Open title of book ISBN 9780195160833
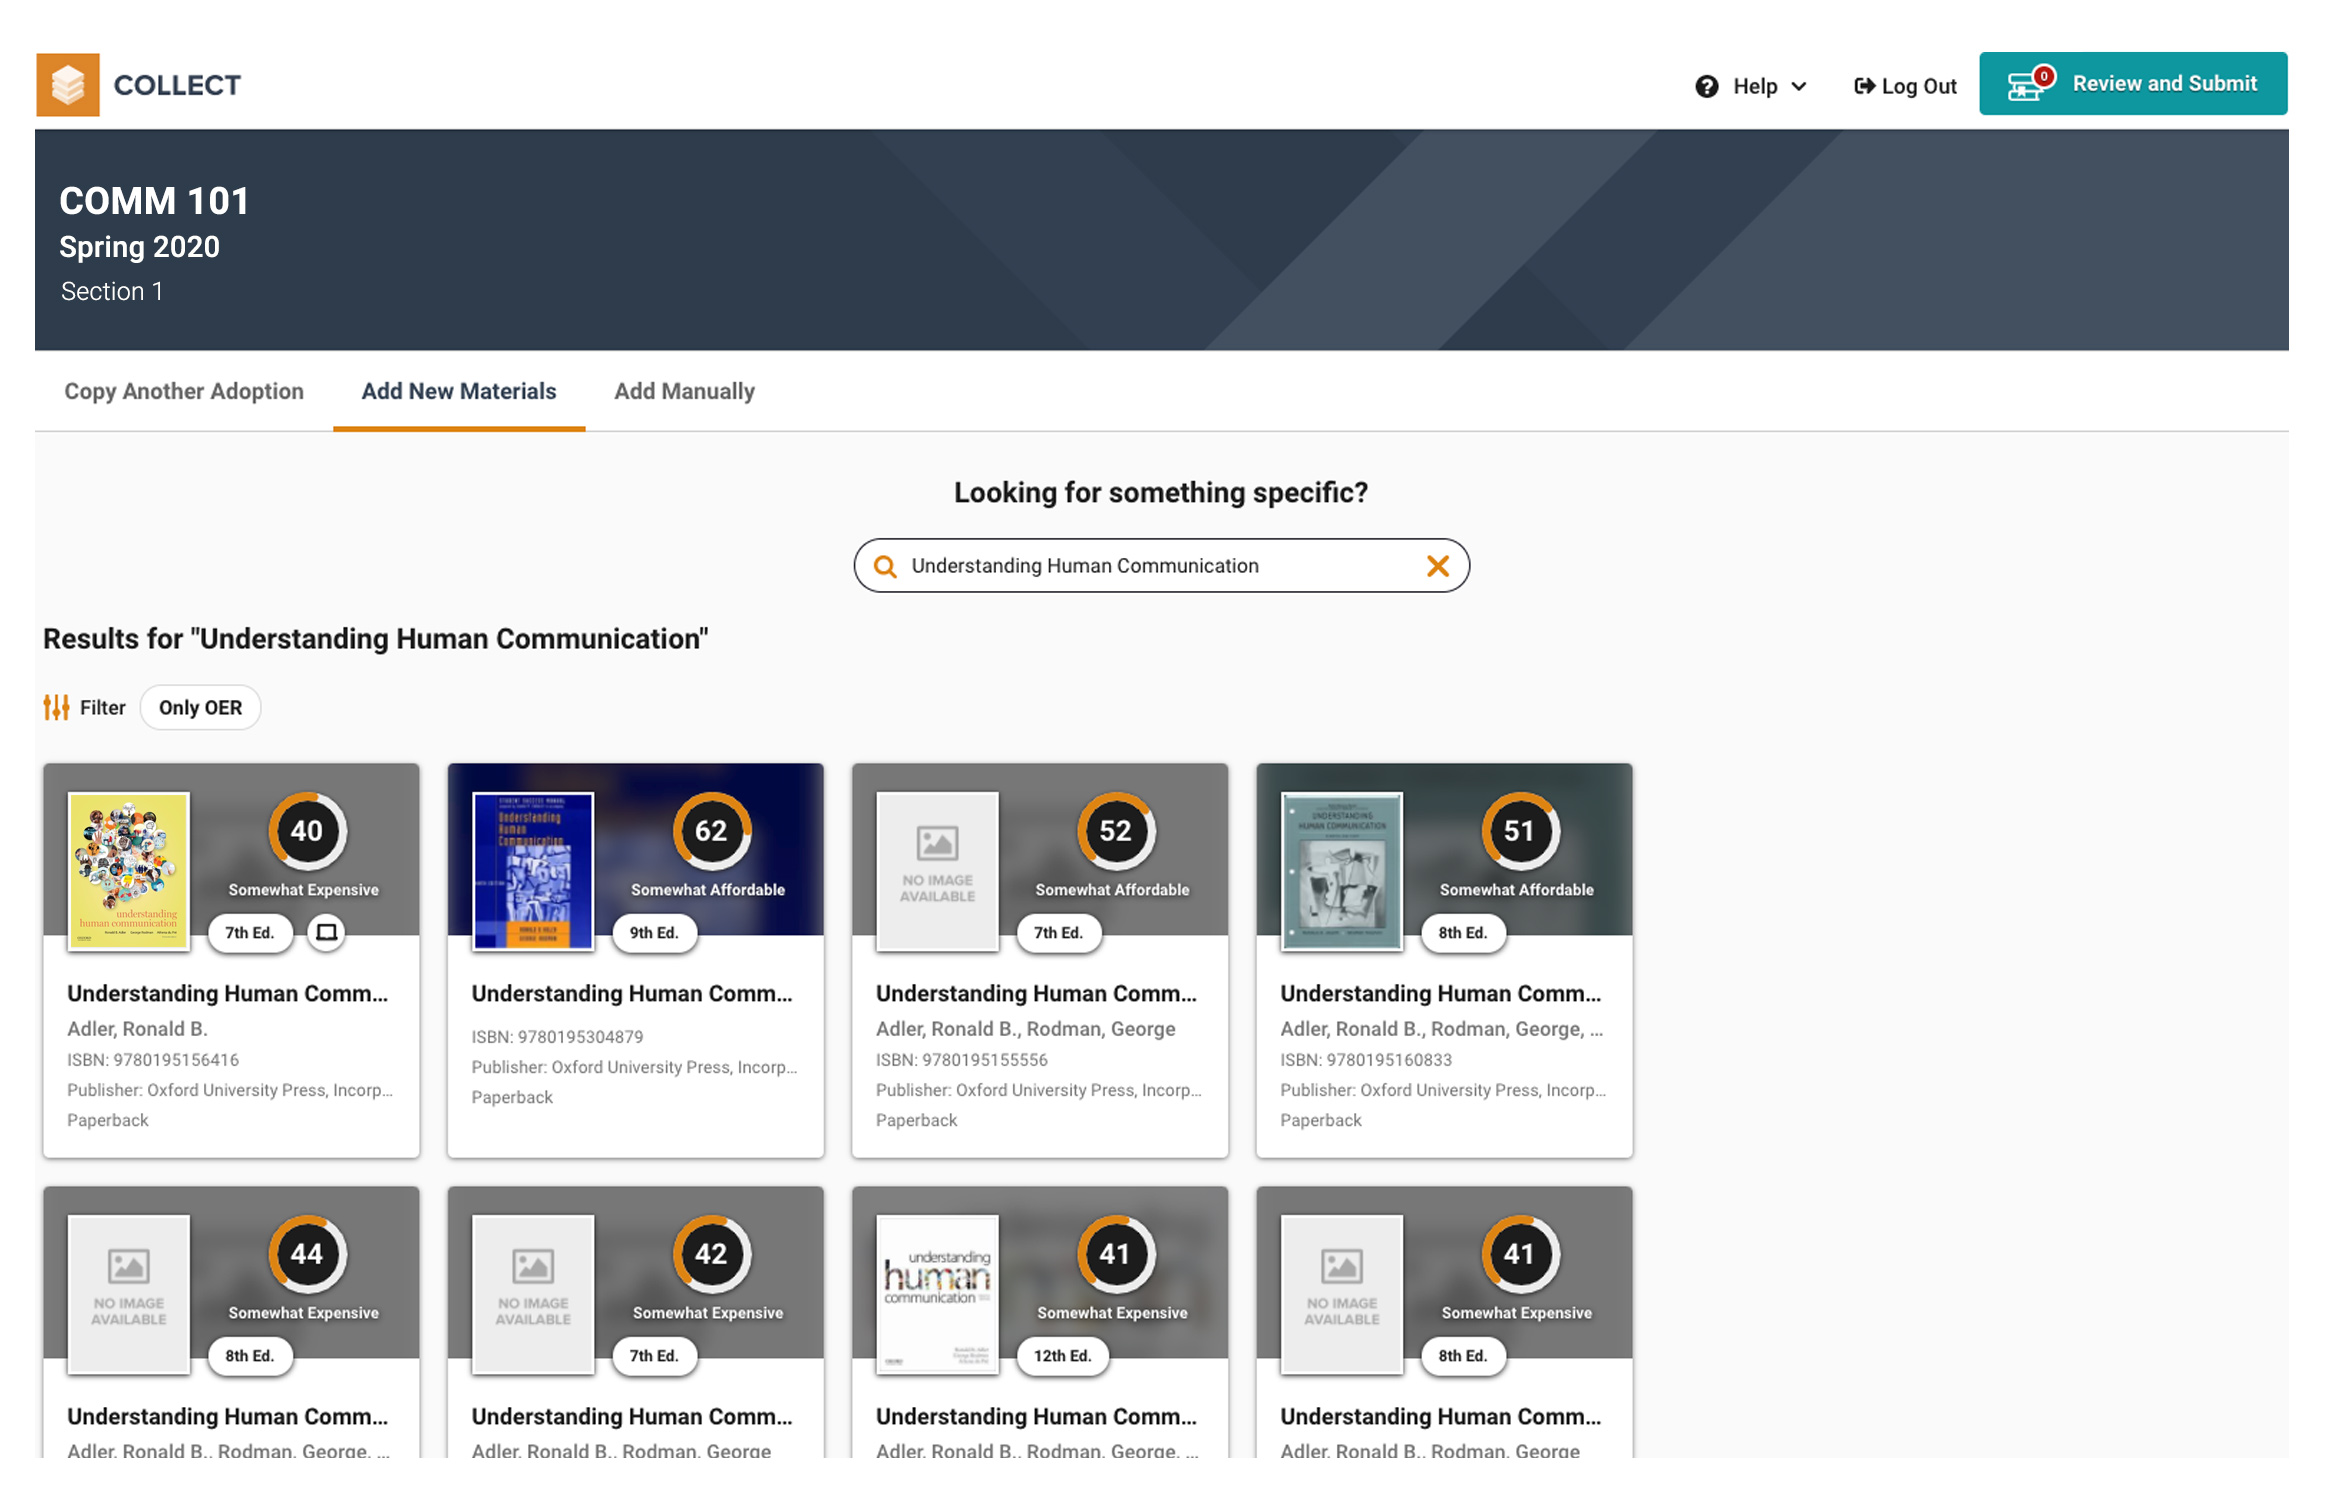2325x1492 pixels. point(1441,993)
